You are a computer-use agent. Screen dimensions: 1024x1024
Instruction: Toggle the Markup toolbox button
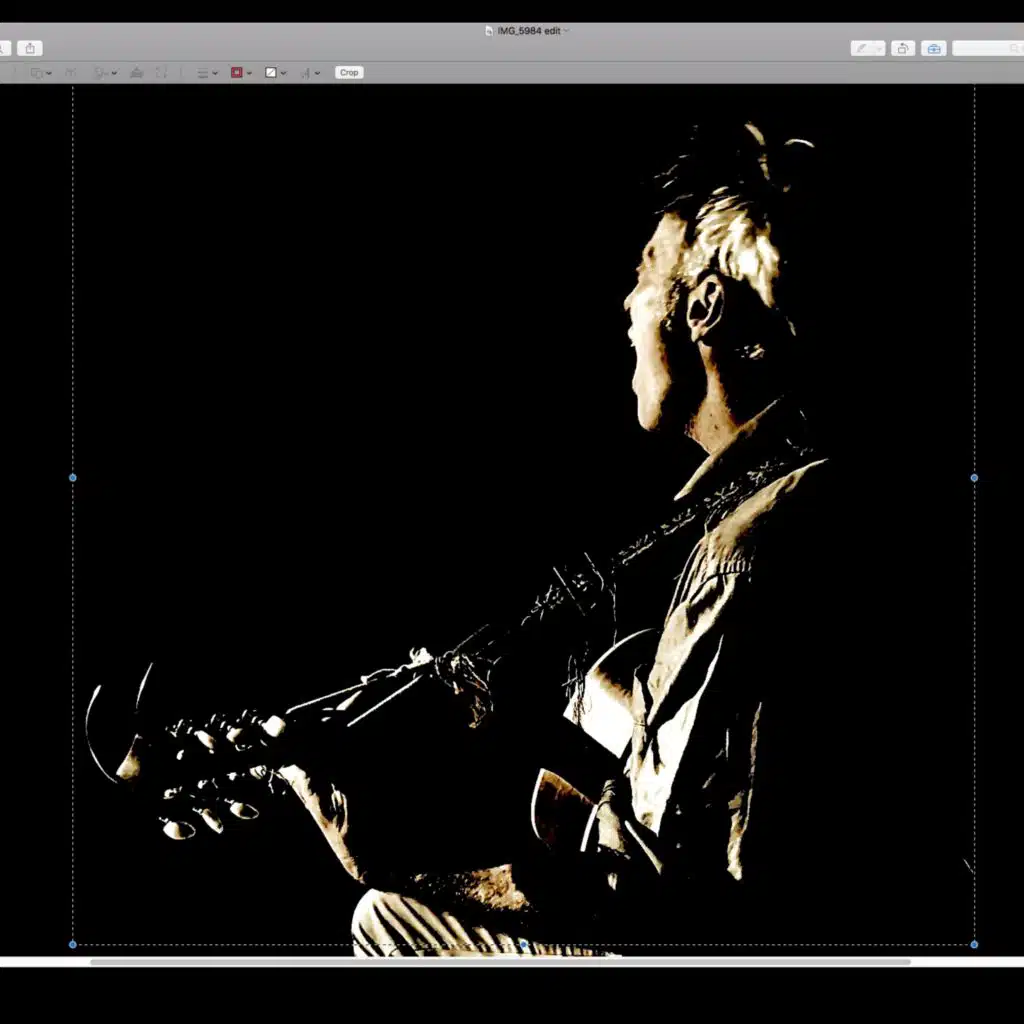[933, 48]
